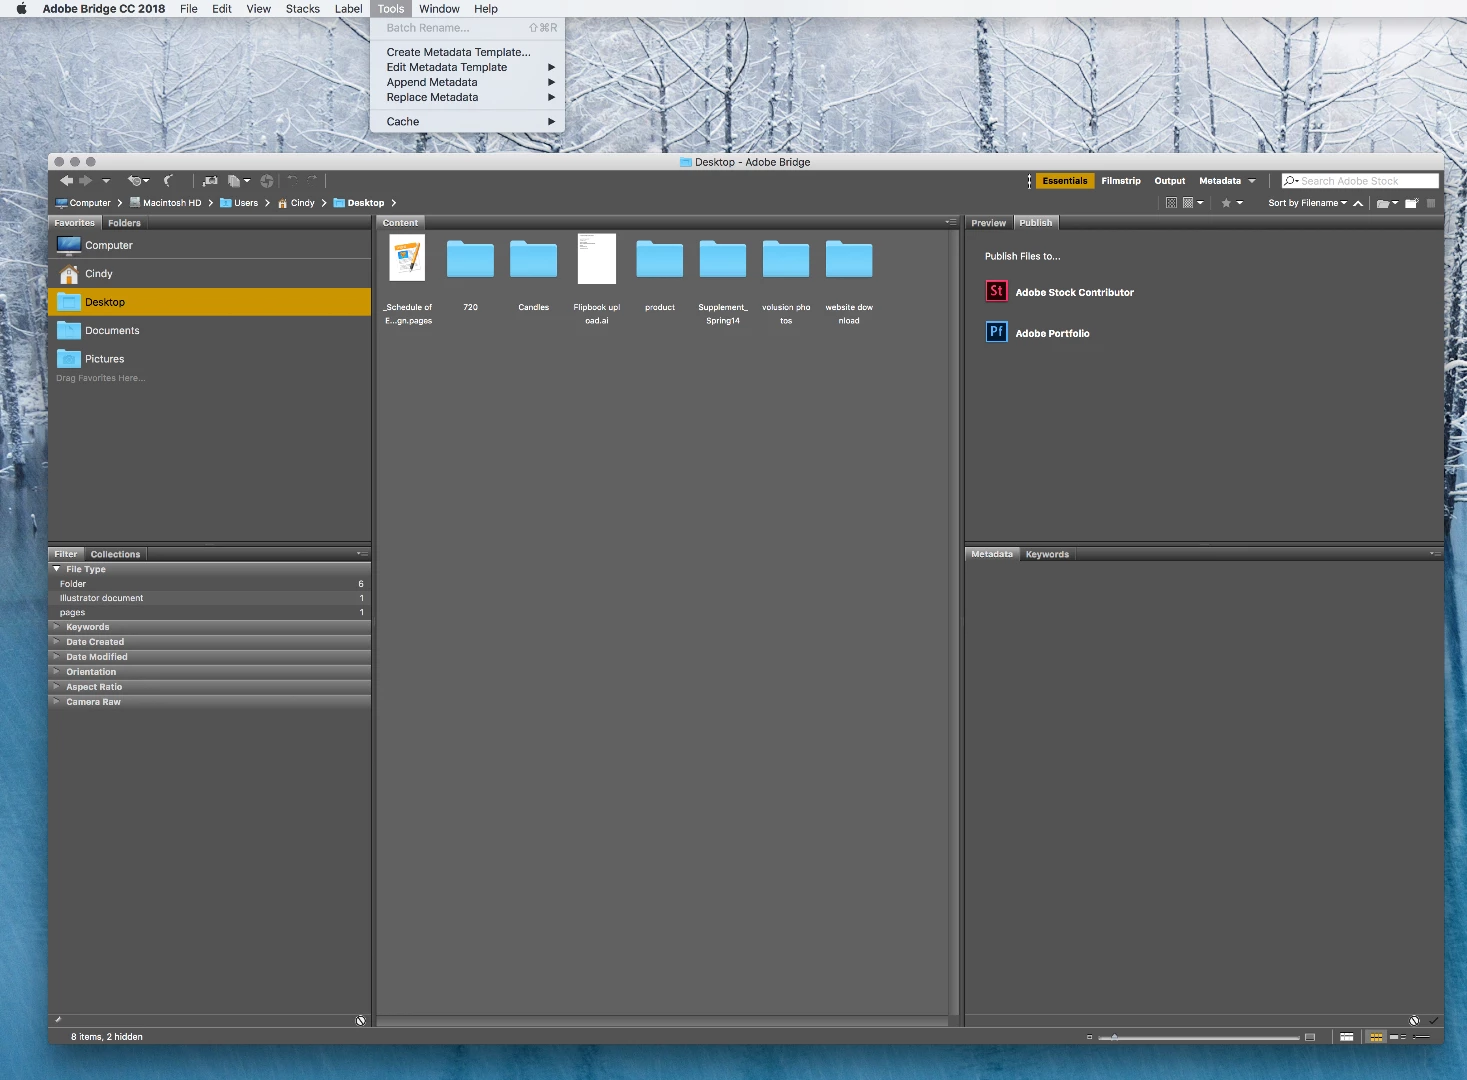The height and width of the screenshot is (1080, 1467).
Task: Click the search magnifier icon
Action: (1291, 181)
